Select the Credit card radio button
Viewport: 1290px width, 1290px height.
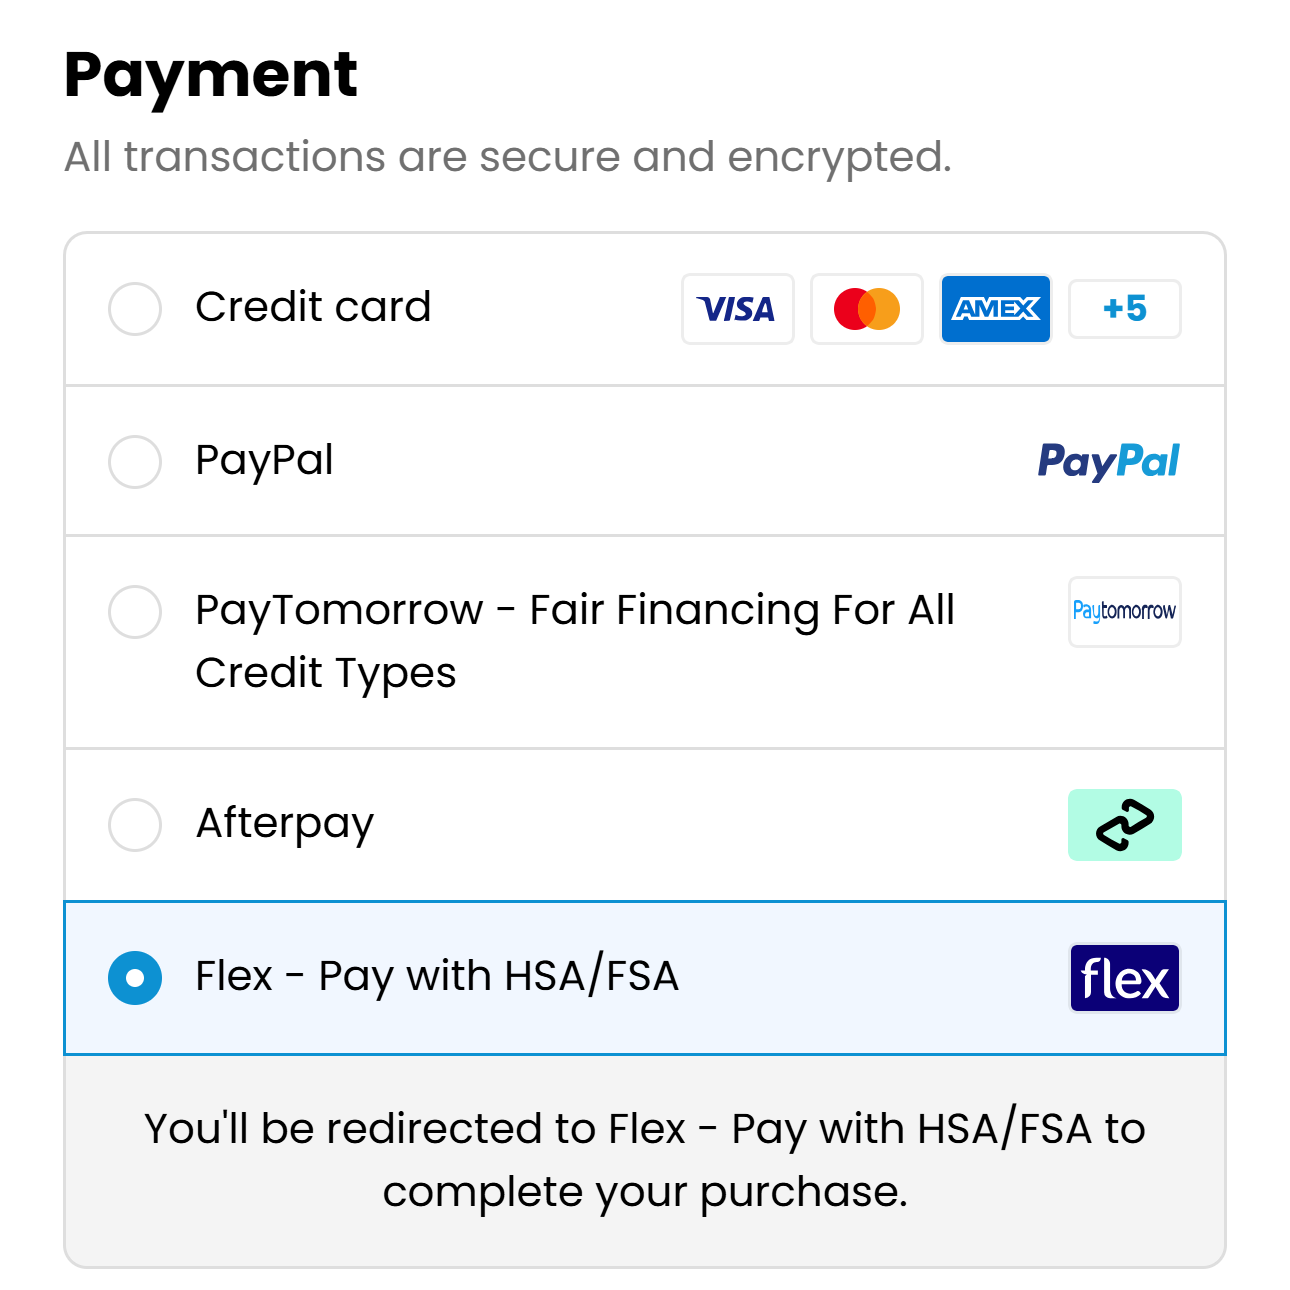pyautogui.click(x=135, y=309)
